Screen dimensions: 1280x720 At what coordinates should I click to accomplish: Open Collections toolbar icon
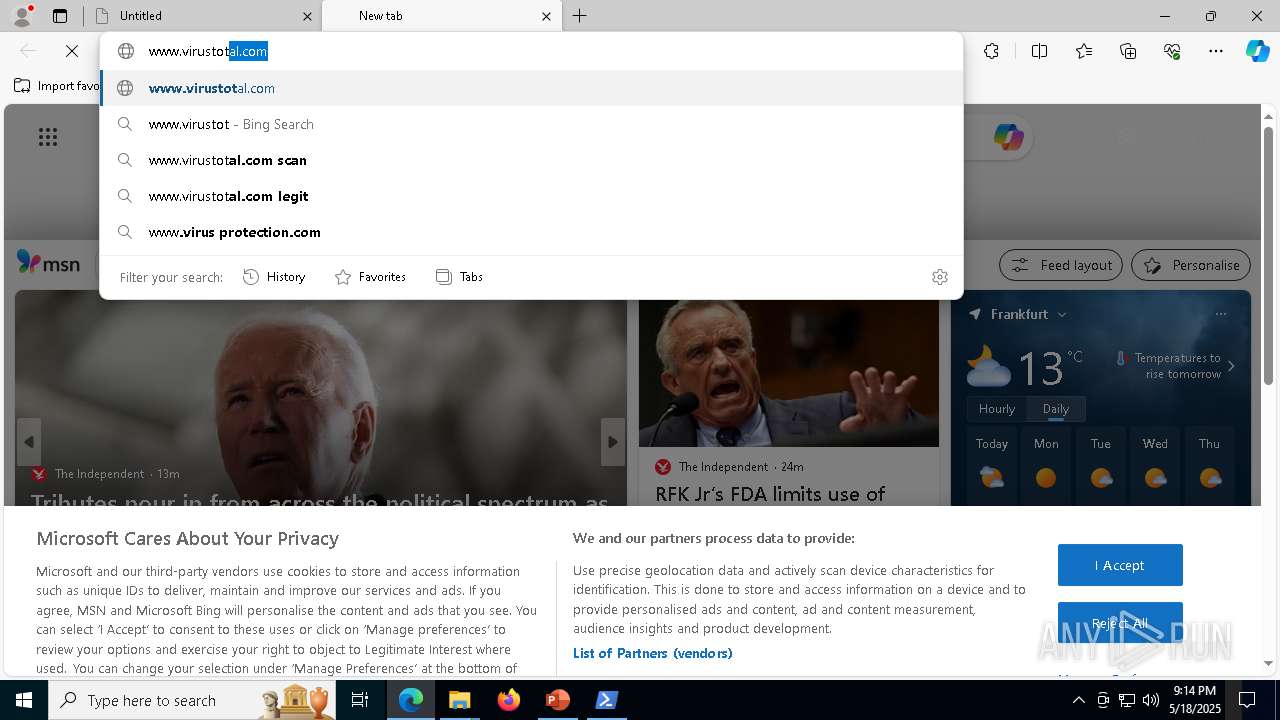click(1128, 51)
